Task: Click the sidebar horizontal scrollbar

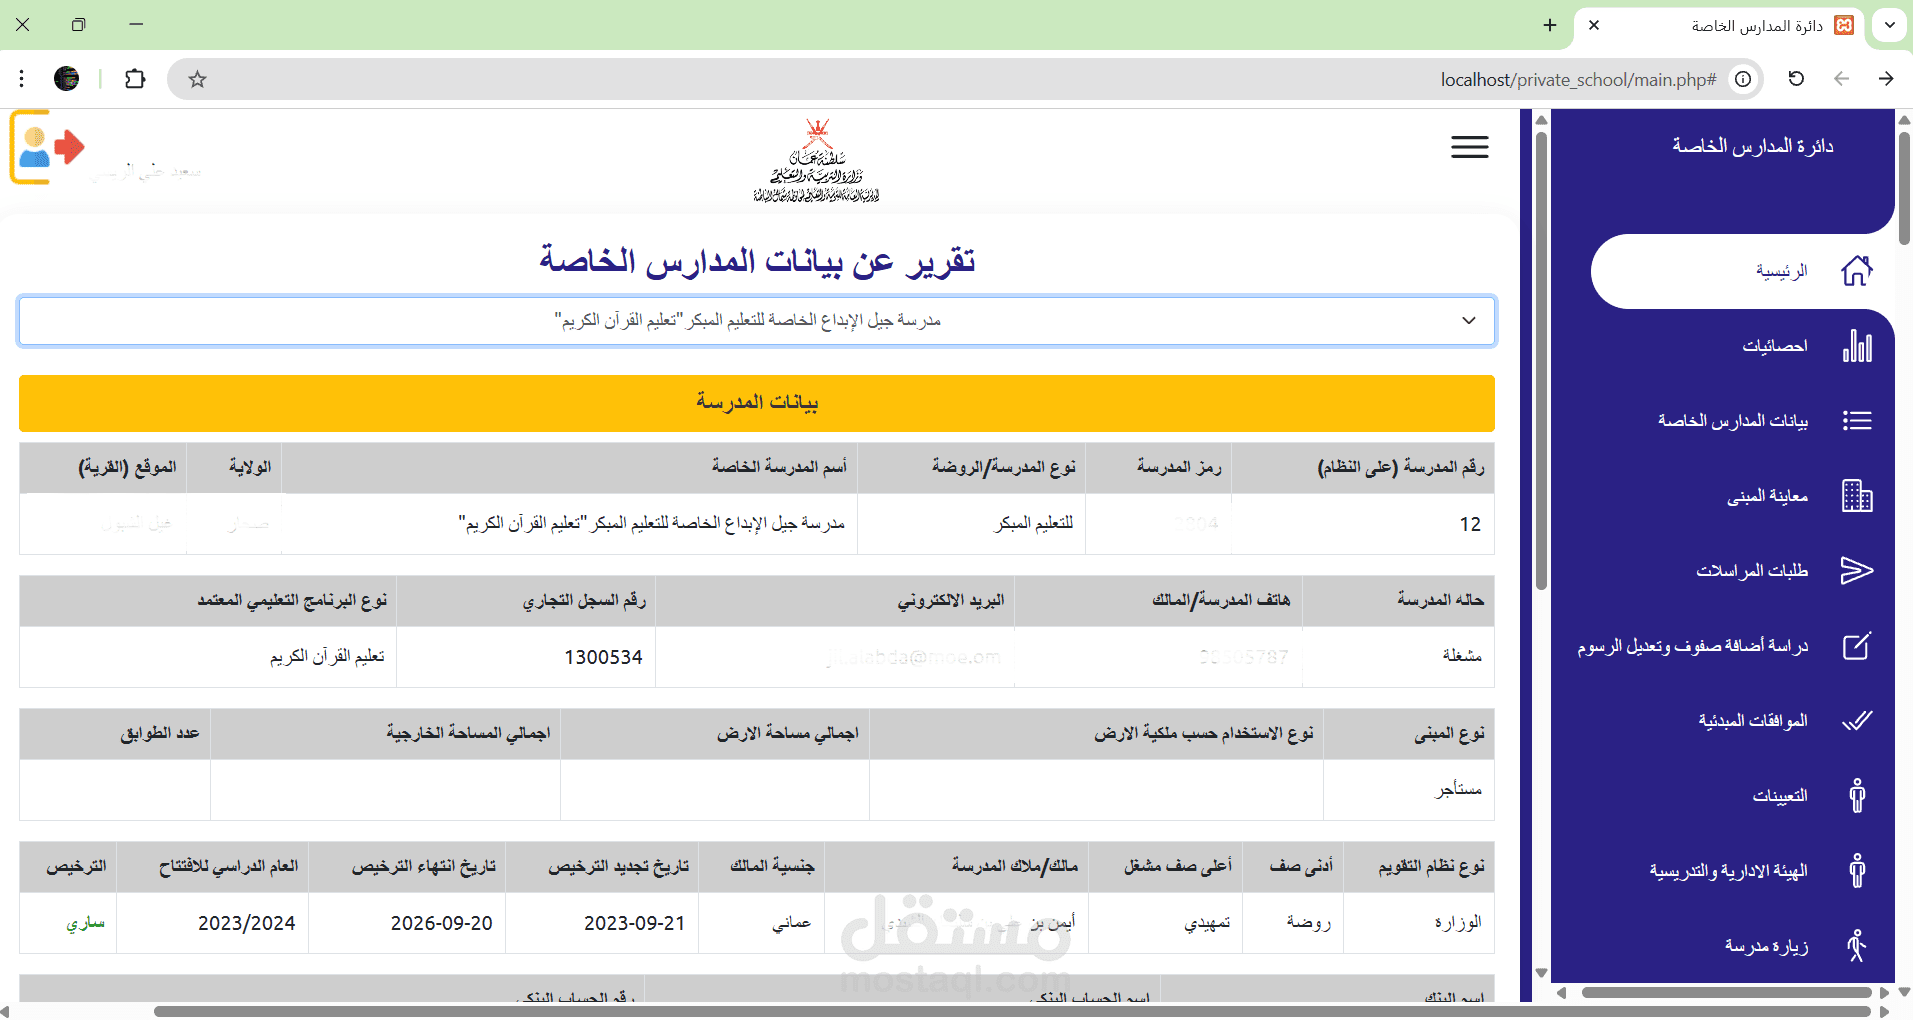Action: point(1726,993)
